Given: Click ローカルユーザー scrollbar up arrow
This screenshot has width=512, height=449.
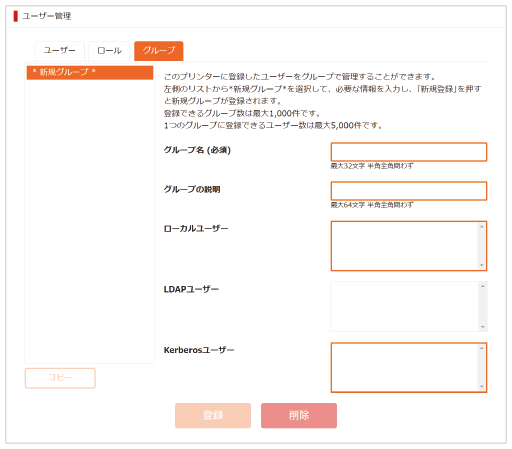Looking at the screenshot, I should coord(482,227).
